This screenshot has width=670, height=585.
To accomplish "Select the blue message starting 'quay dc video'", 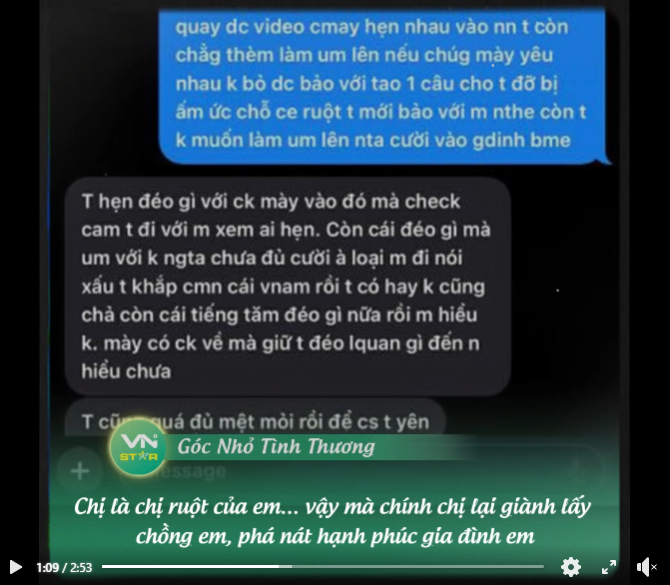I will [x=384, y=84].
